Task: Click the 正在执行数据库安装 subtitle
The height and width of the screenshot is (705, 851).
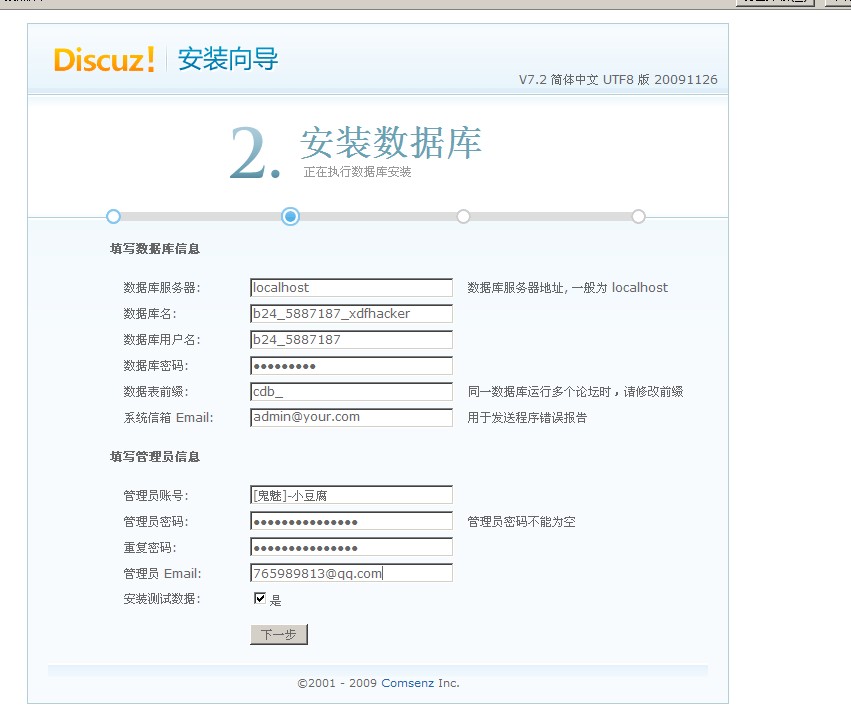Action: tap(357, 172)
